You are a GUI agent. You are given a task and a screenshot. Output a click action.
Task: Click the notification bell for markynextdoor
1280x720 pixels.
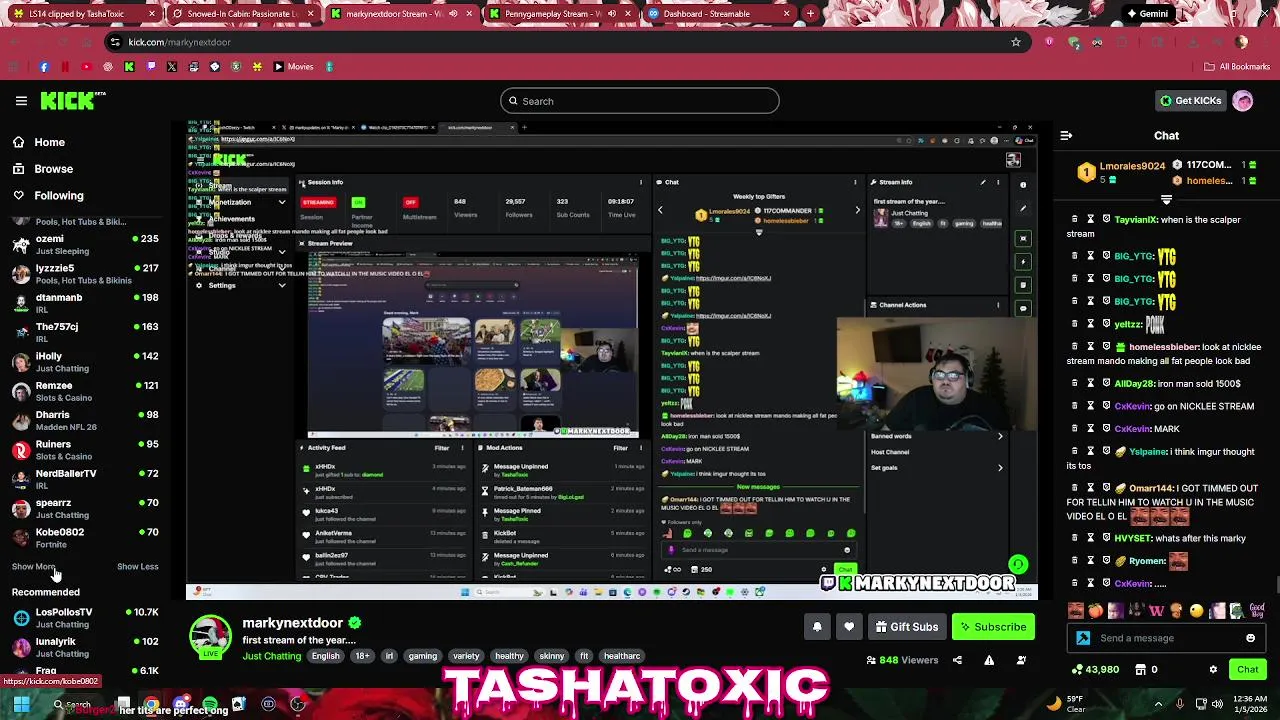(817, 627)
